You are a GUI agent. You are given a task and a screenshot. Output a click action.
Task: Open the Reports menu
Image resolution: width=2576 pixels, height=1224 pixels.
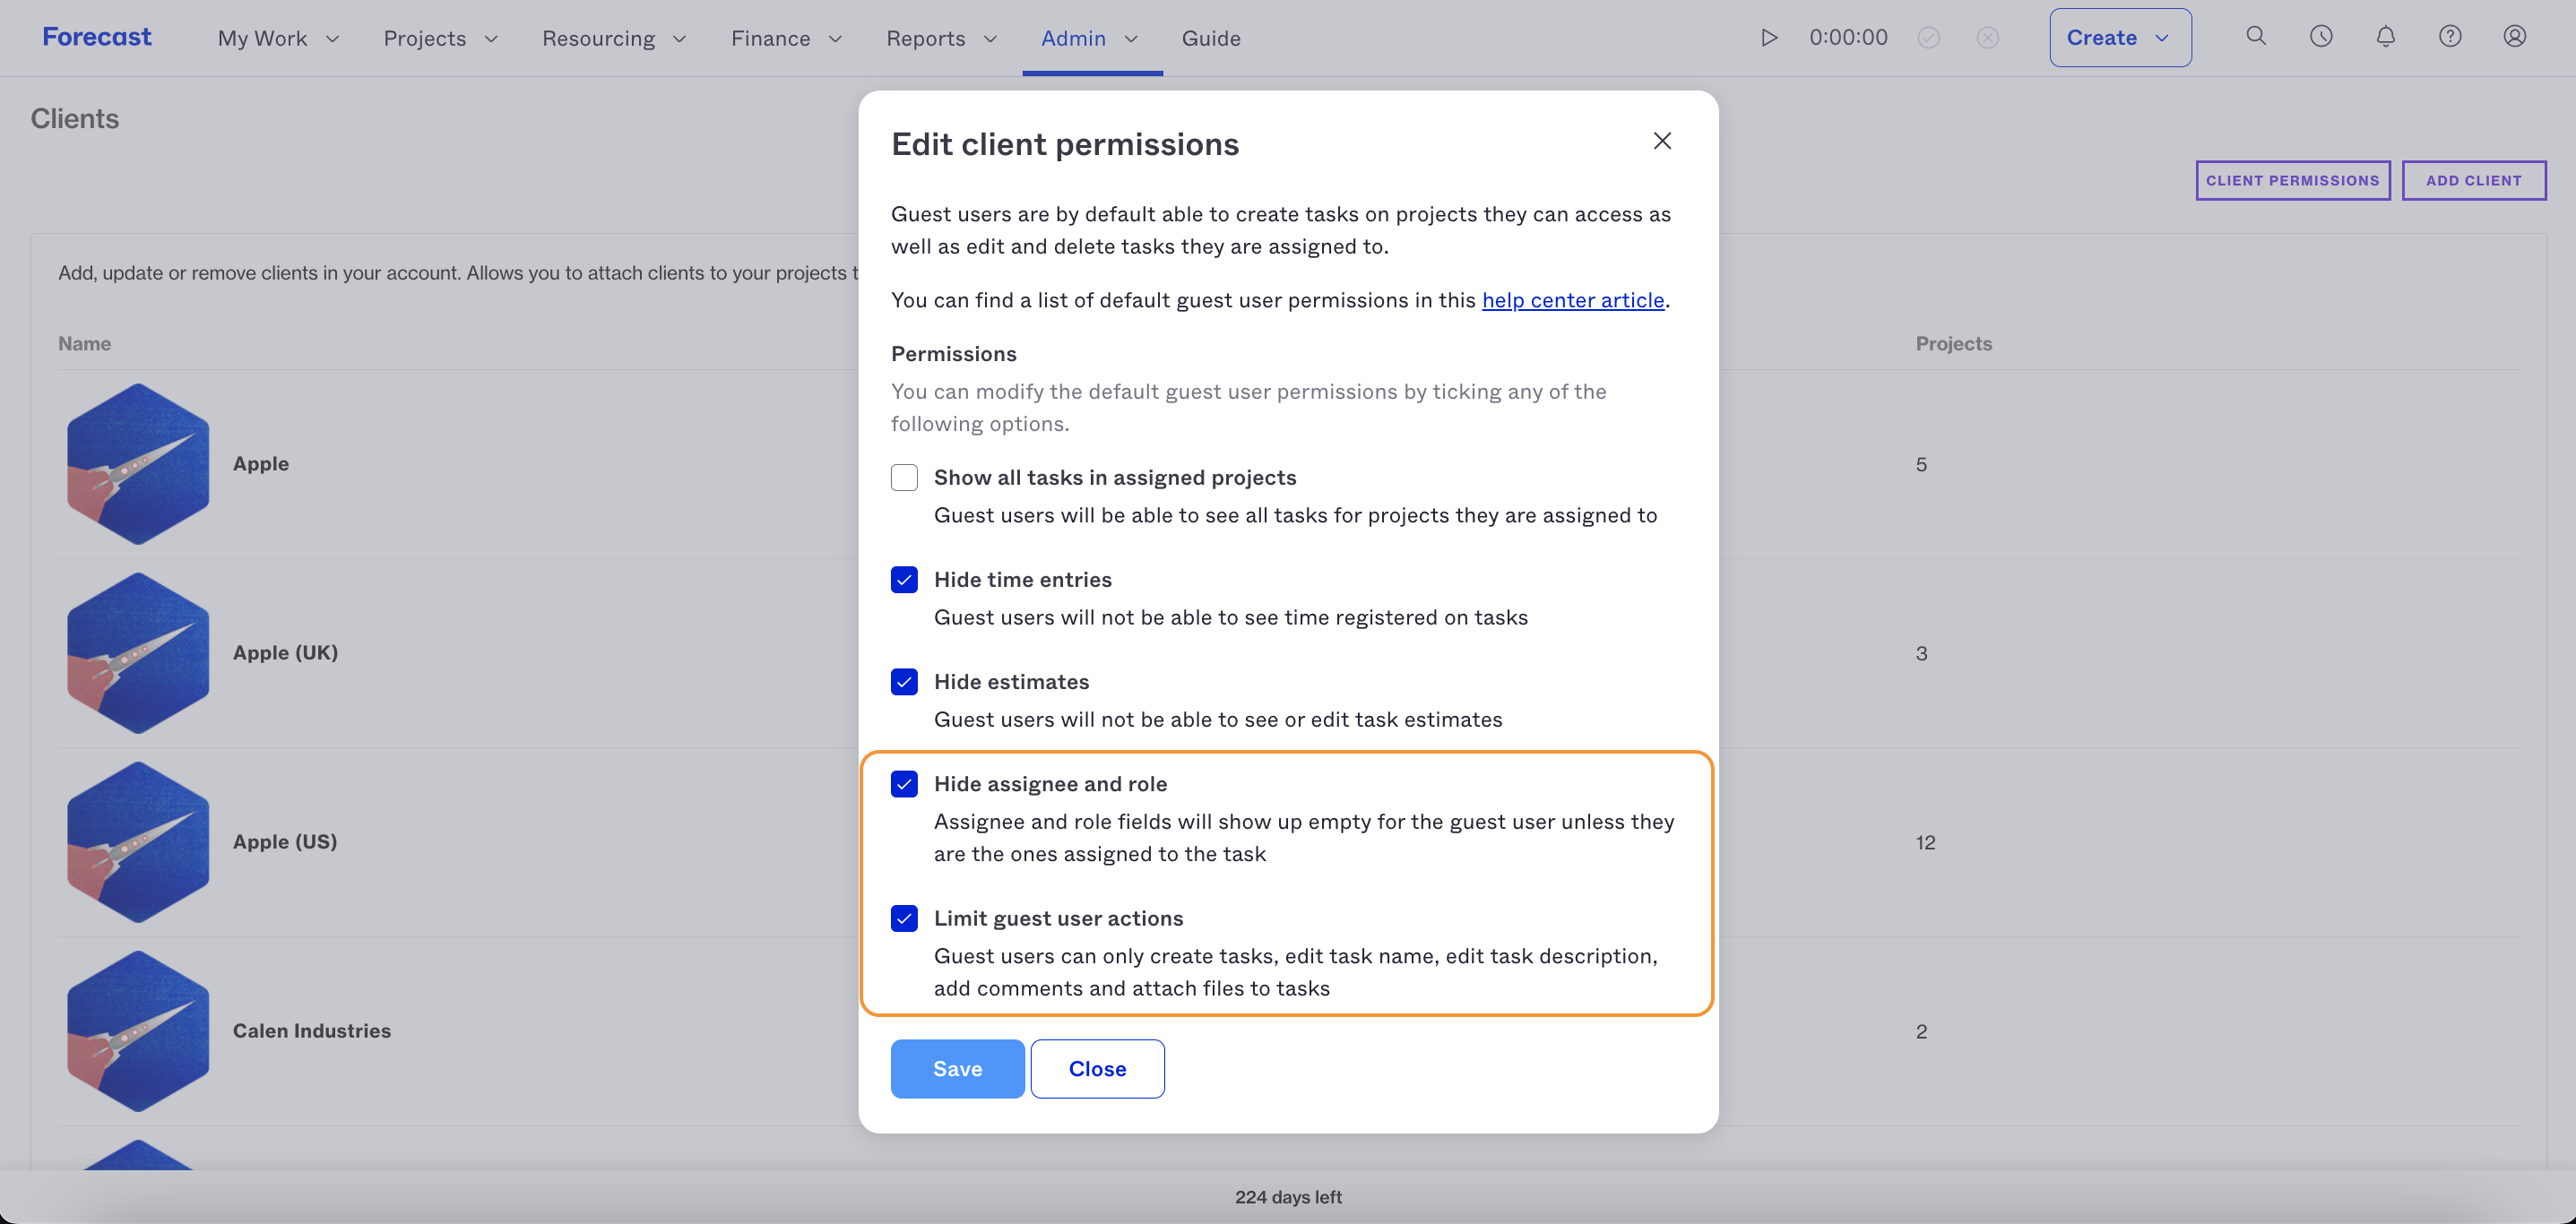(x=942, y=38)
